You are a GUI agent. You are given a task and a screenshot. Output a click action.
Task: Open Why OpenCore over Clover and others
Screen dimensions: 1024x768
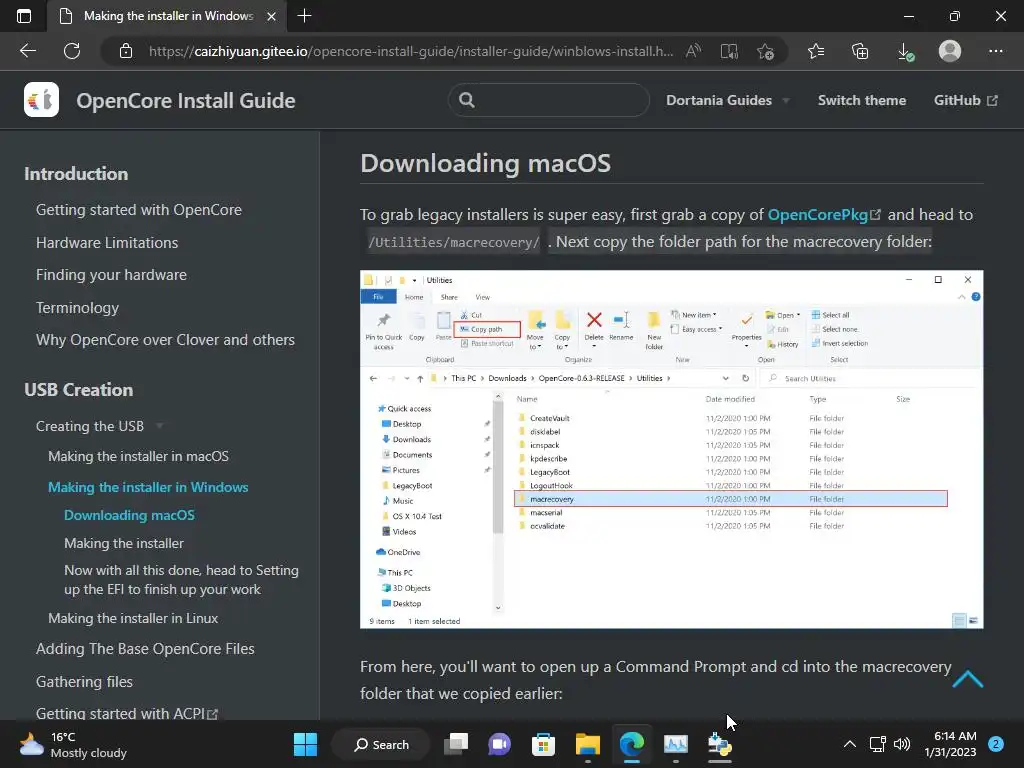click(165, 340)
